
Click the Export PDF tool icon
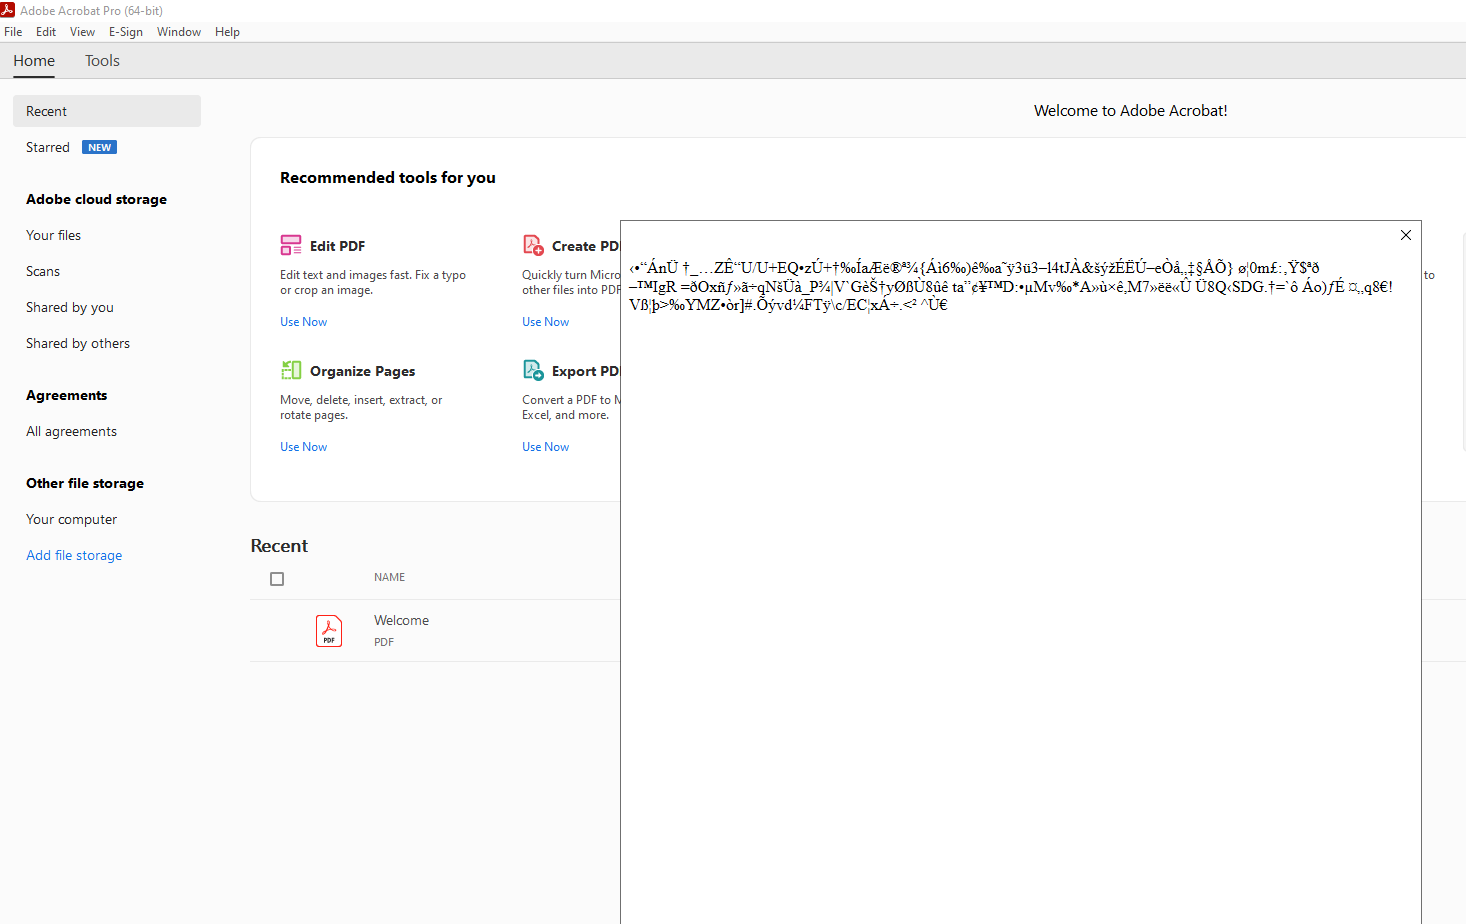[533, 370]
